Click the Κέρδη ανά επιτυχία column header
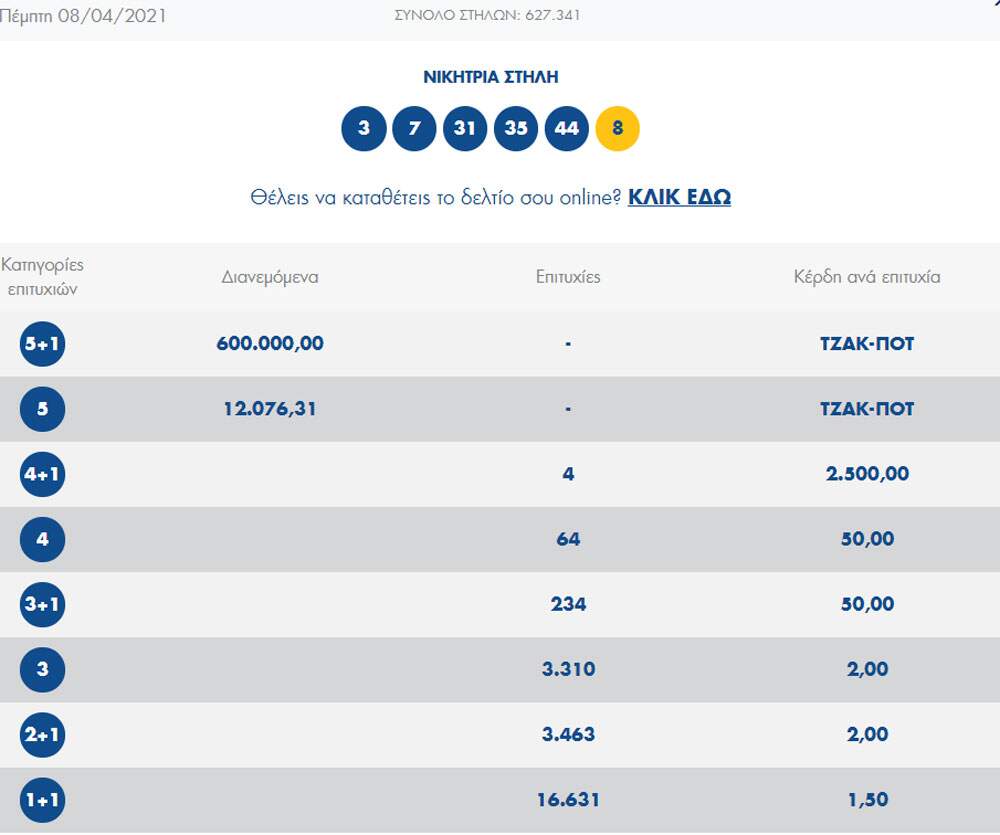1000x835 pixels. [x=867, y=277]
